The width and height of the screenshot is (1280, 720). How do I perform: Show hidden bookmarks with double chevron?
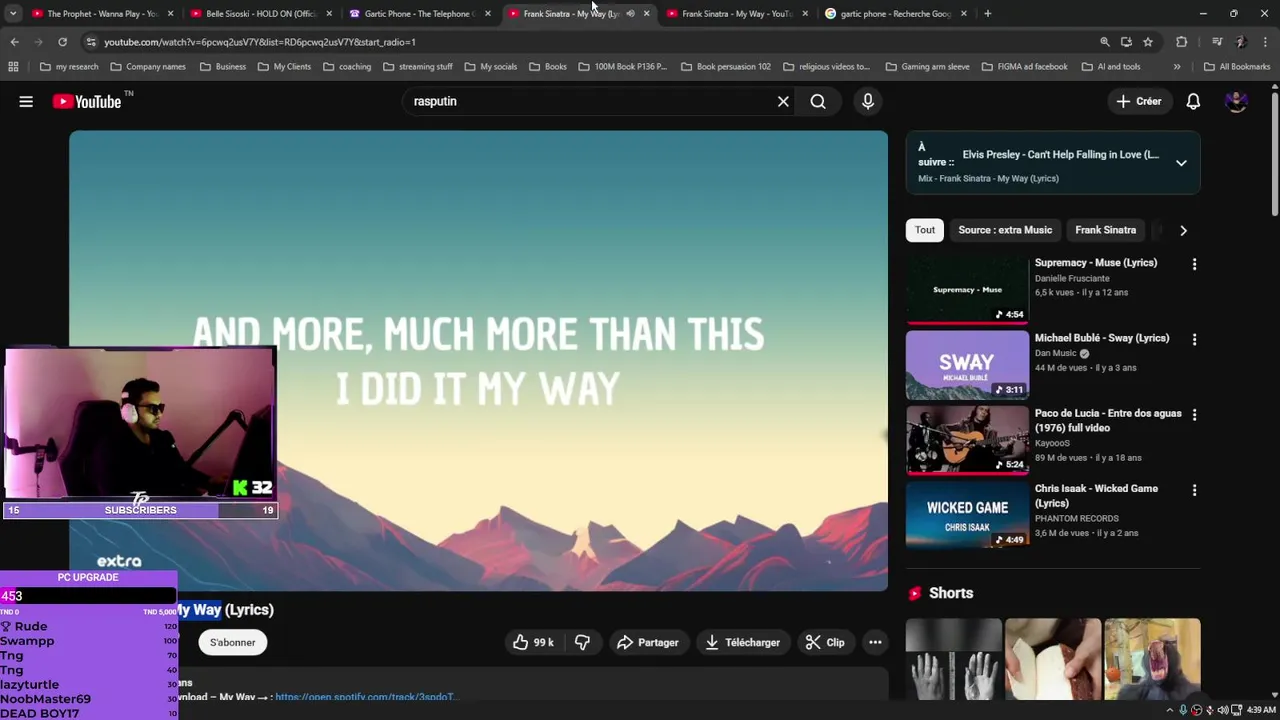click(x=1176, y=67)
